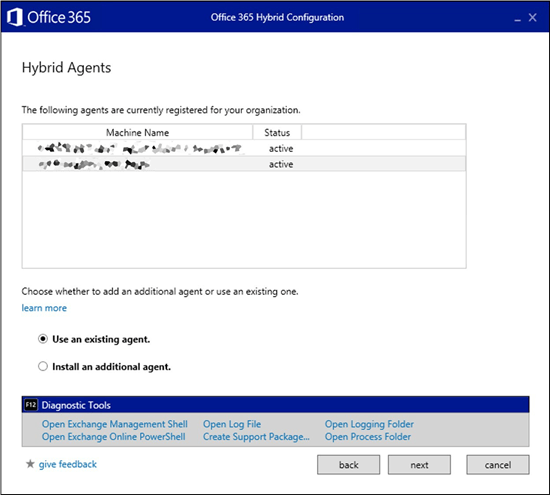Click the F12 Diagnostic Tools icon
Viewport: 550px width, 495px height.
pos(31,405)
